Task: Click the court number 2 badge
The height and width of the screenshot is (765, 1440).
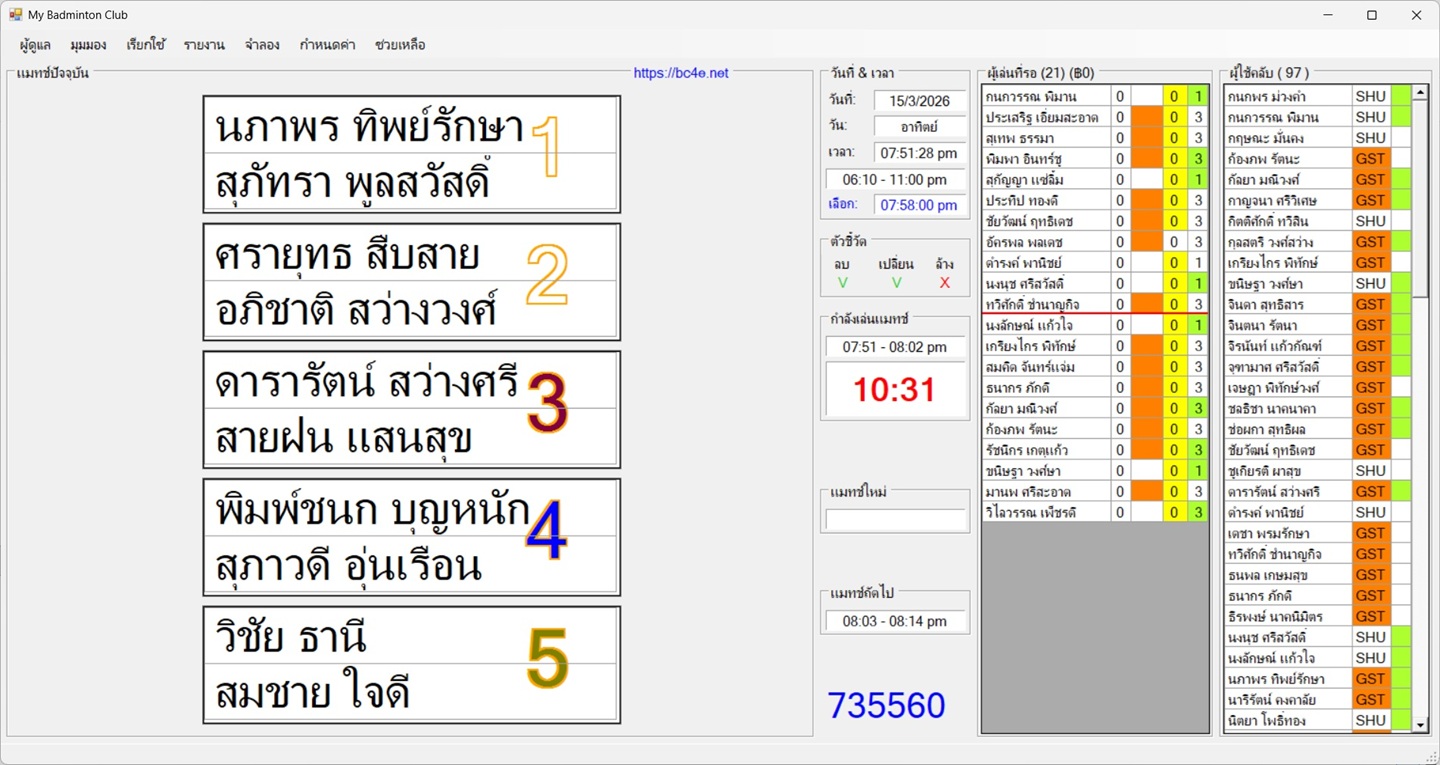Action: pos(546,275)
